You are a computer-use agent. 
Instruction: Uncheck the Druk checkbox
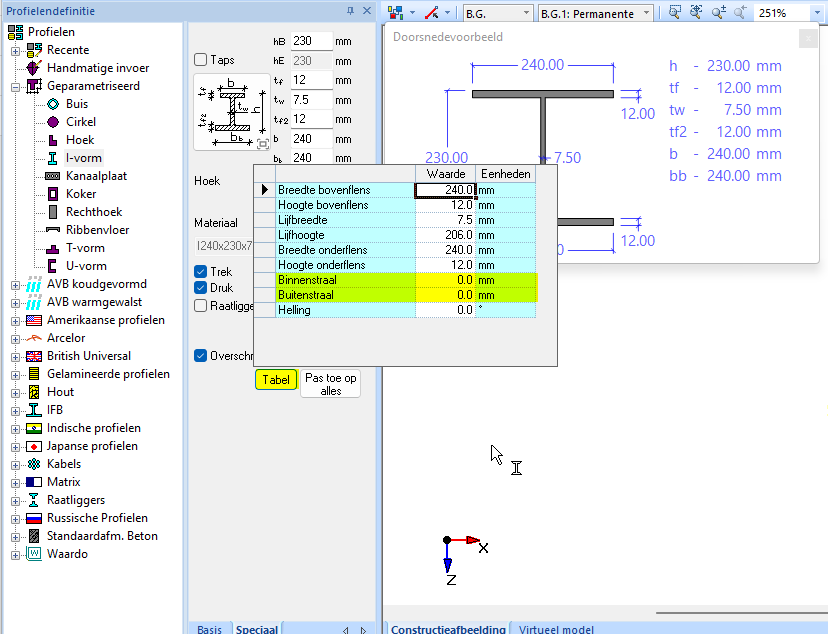[200, 288]
